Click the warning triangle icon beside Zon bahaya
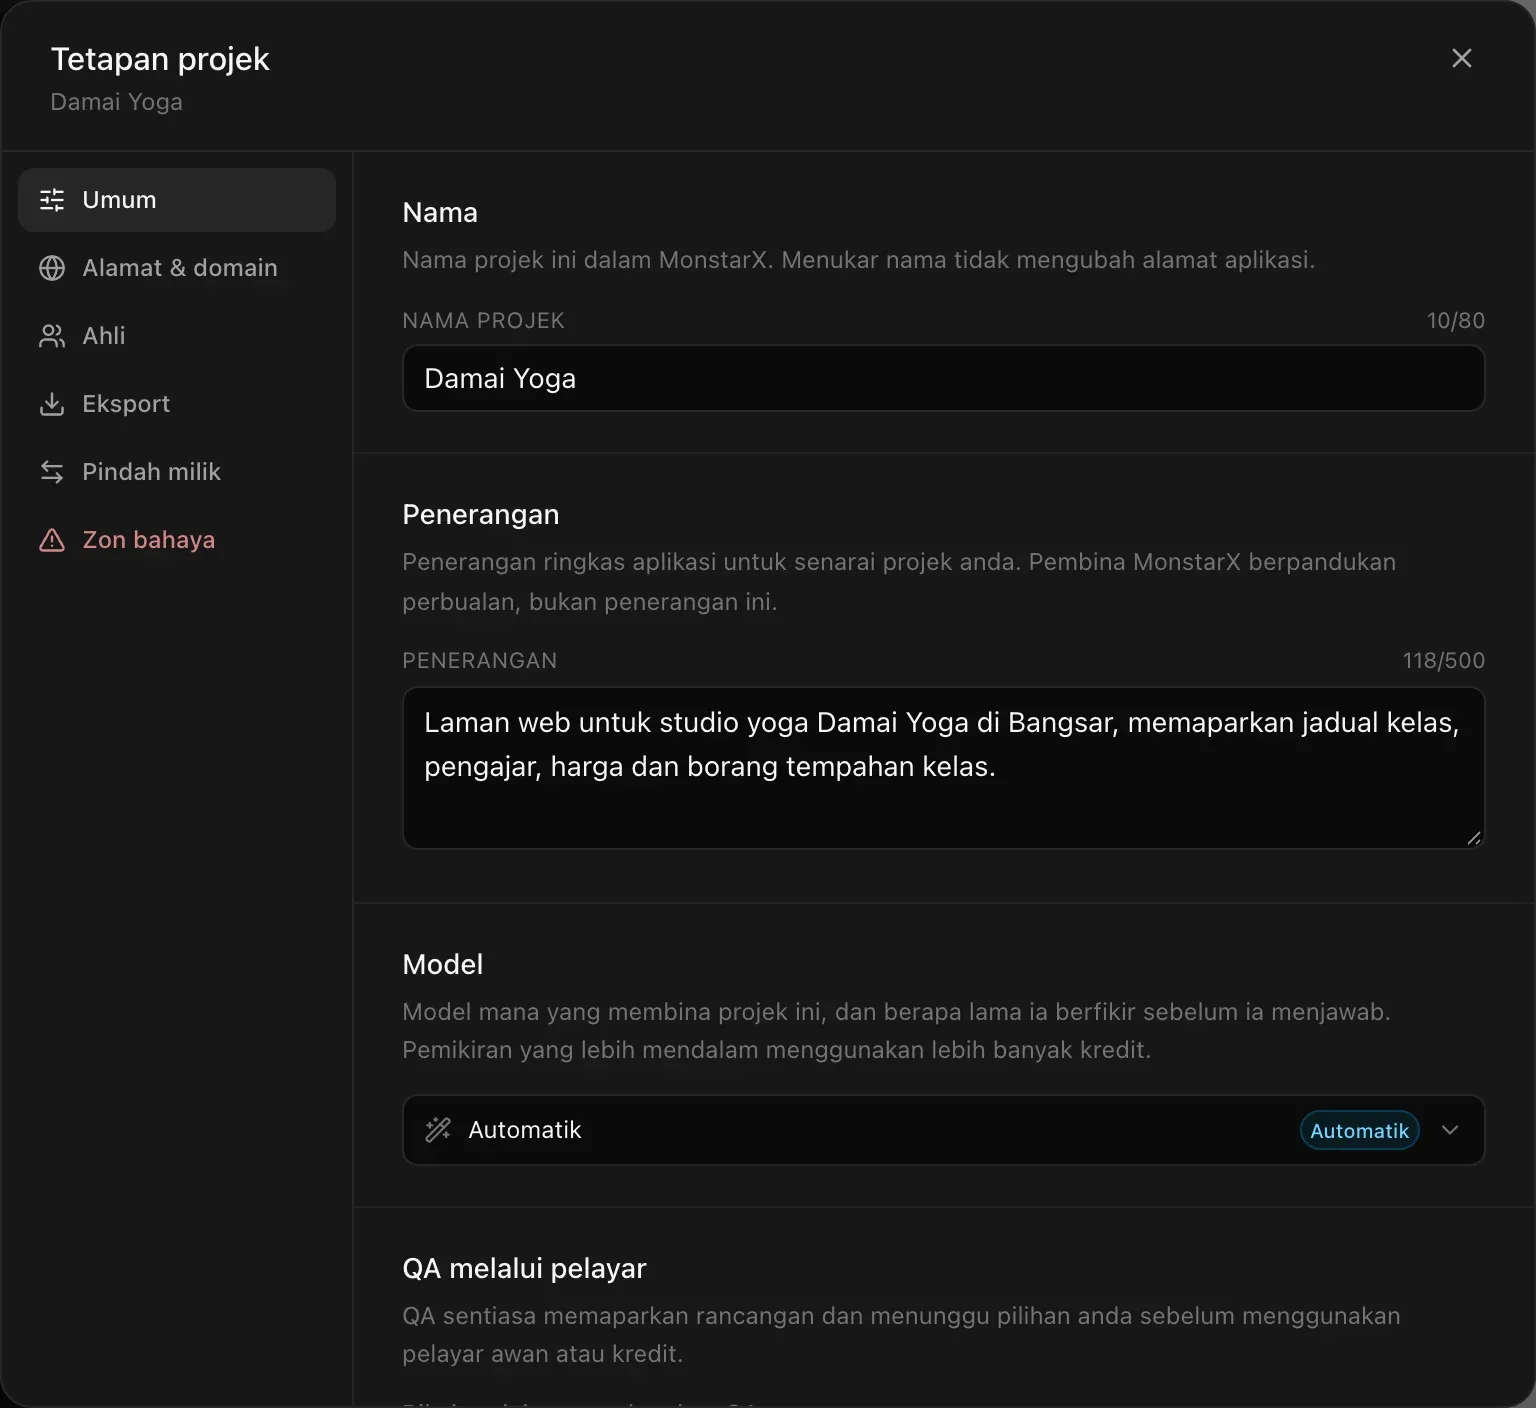 (52, 540)
